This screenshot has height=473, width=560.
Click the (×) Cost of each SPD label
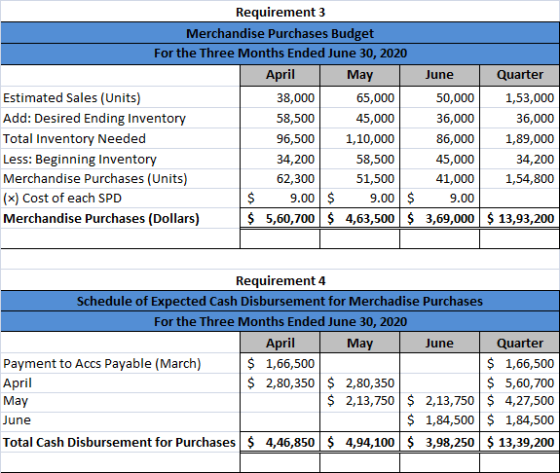tap(62, 198)
